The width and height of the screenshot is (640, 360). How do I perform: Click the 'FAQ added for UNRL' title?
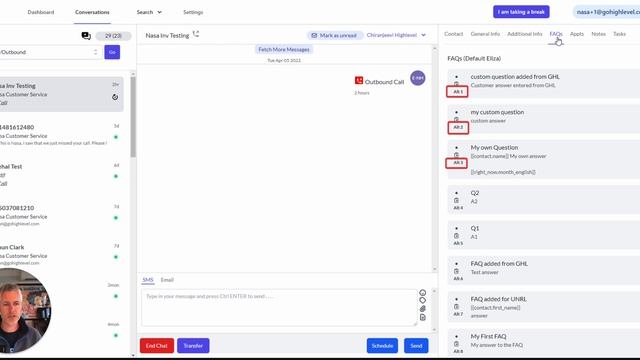(498, 299)
